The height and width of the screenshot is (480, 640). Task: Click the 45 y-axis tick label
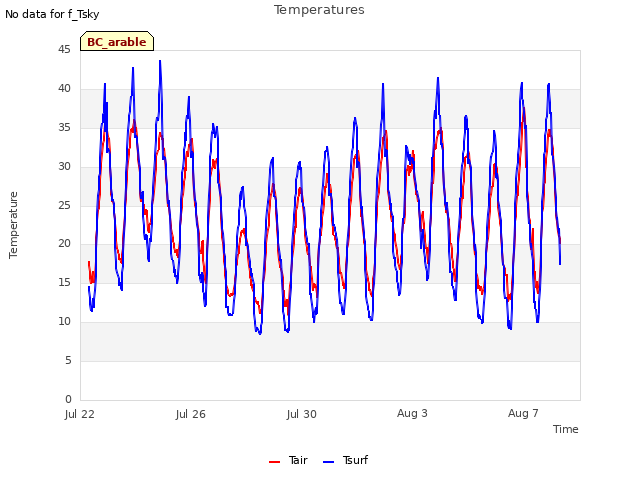point(64,49)
